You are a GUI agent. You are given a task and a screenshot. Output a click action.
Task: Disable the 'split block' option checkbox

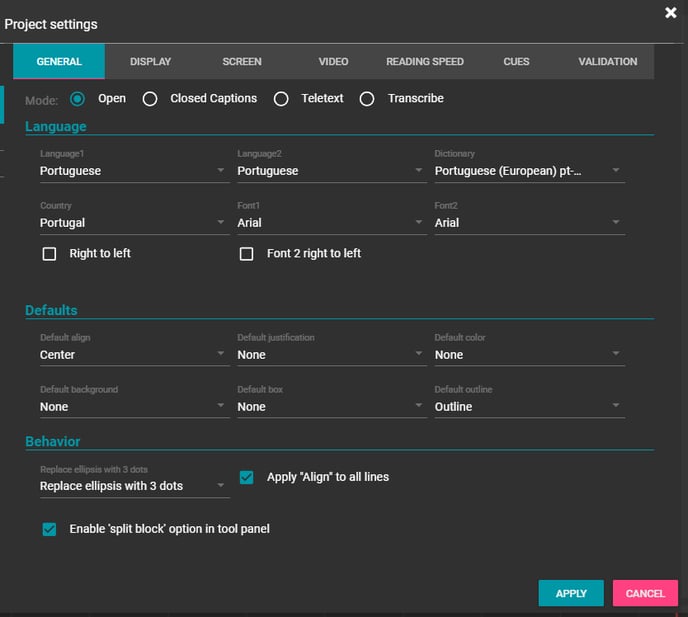click(x=49, y=529)
